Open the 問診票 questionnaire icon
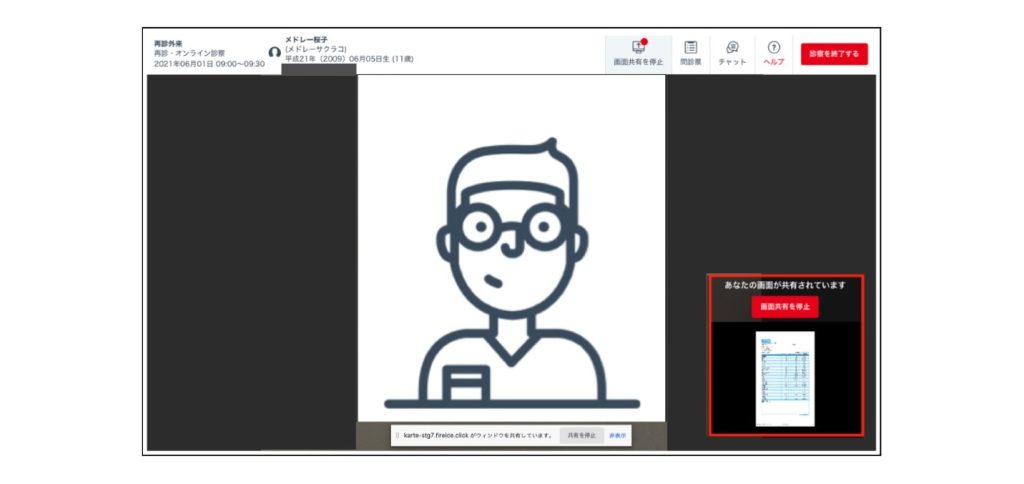The width and height of the screenshot is (1024, 484). 690,47
